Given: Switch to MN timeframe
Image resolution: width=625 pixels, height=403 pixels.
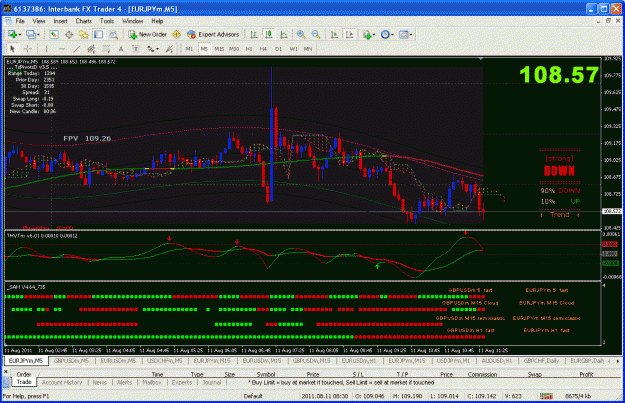Looking at the screenshot, I should (x=308, y=49).
